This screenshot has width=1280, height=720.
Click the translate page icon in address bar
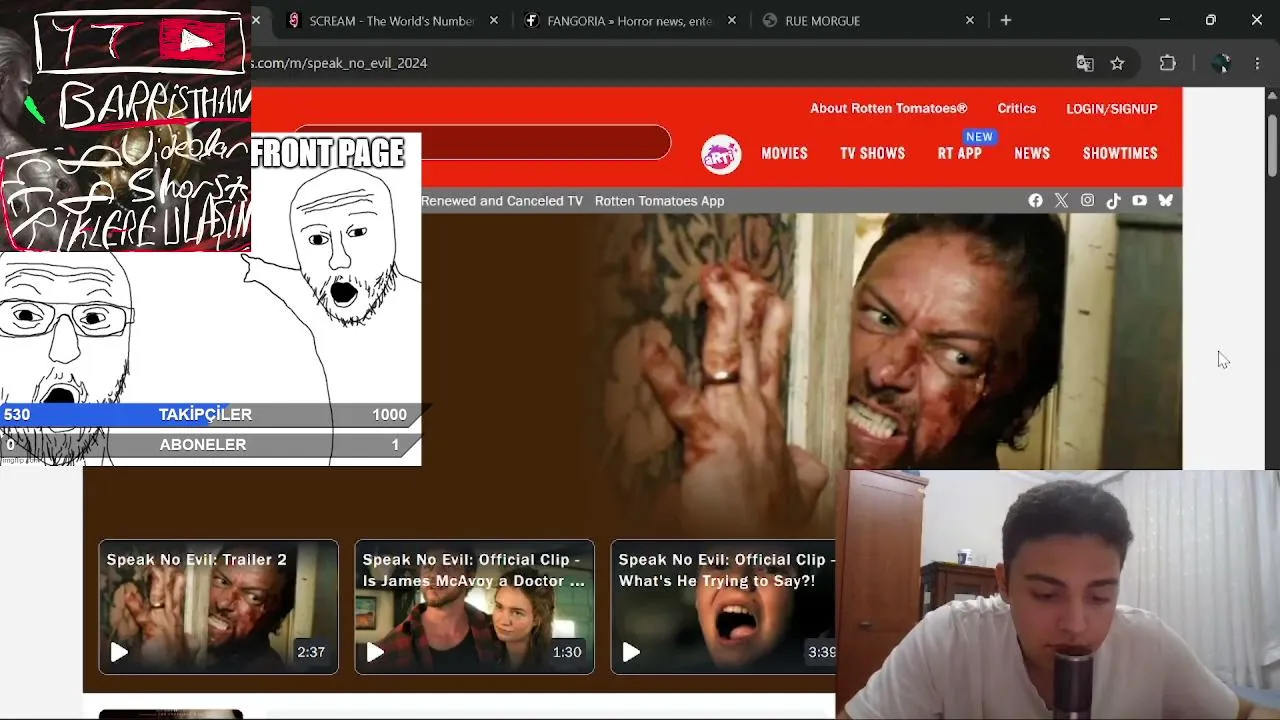1085,63
